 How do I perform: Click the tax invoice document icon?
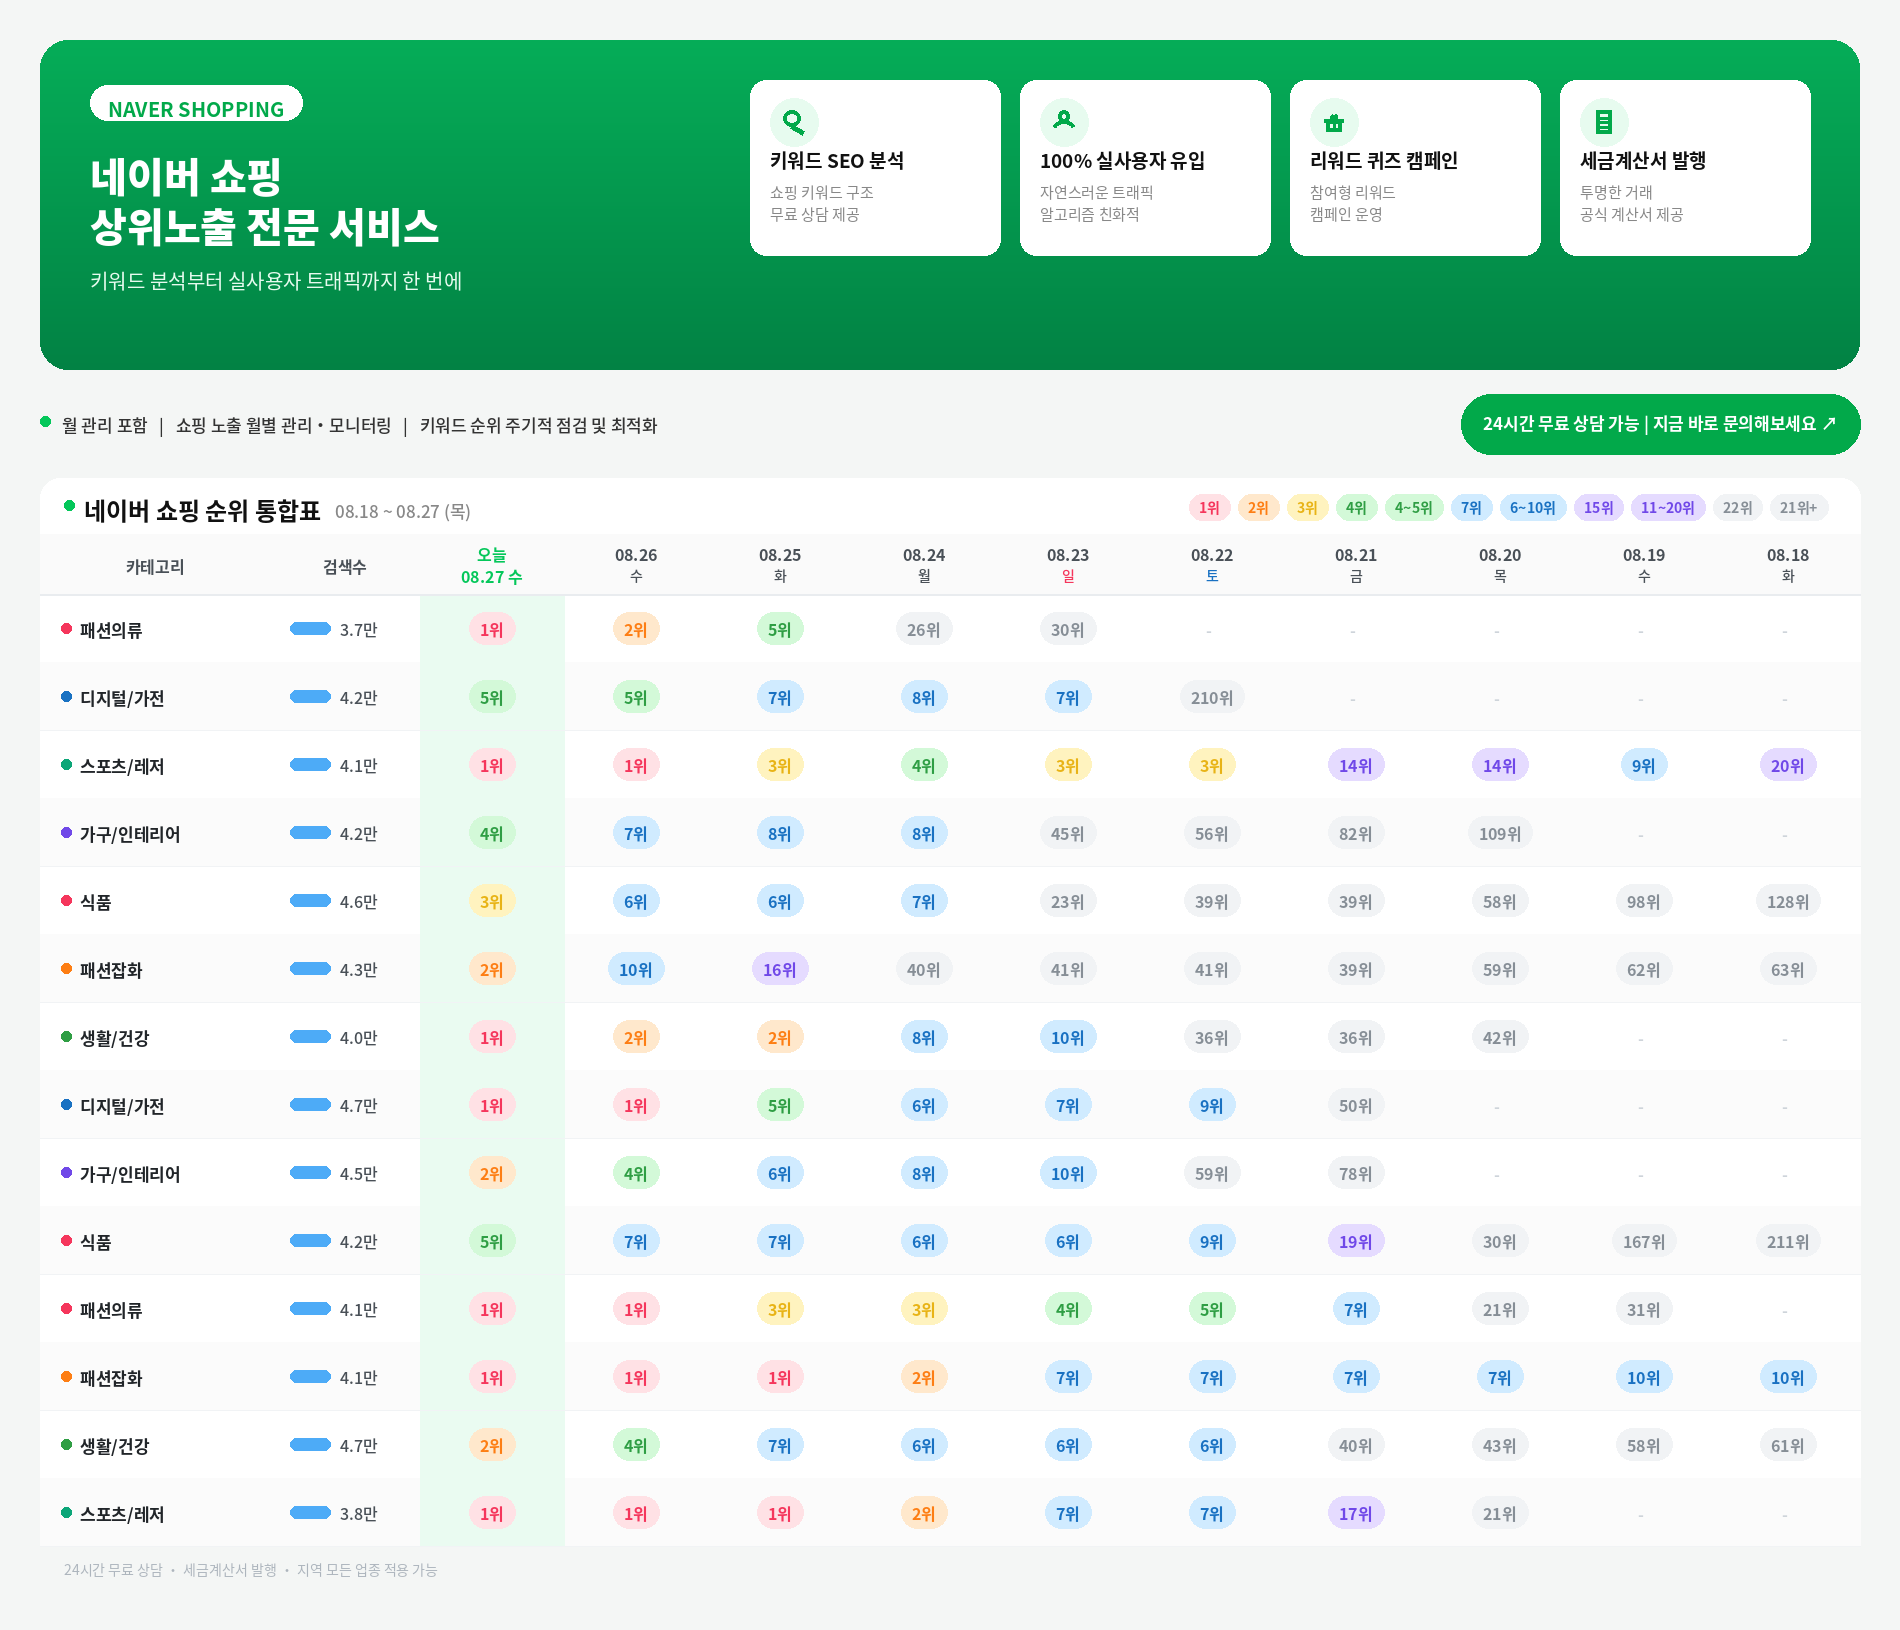[1604, 122]
